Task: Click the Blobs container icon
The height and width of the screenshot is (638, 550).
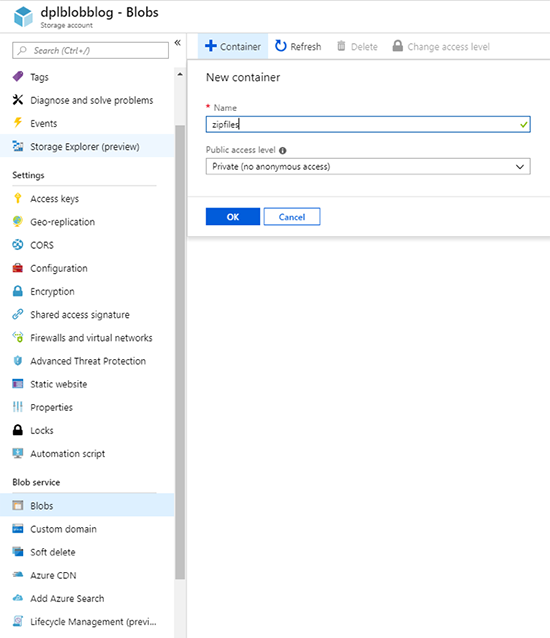Action: click(x=18, y=505)
